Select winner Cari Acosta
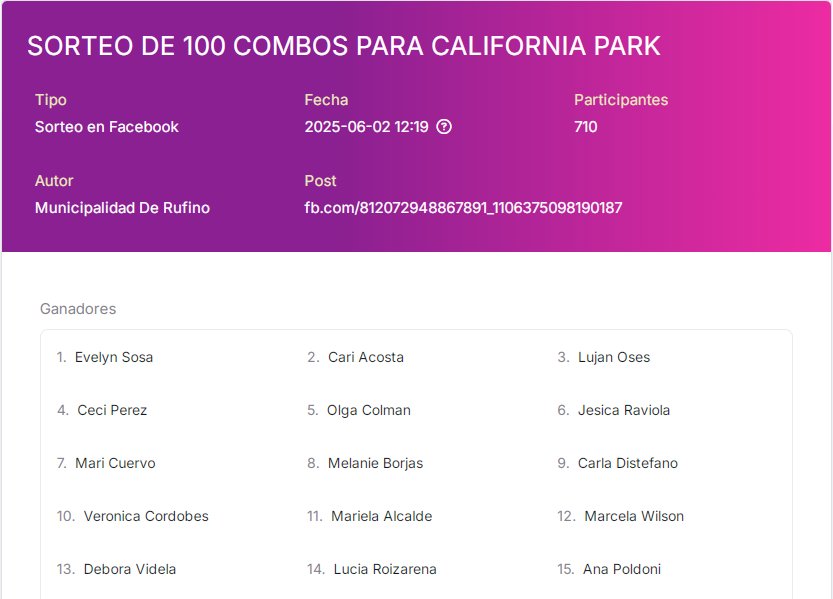This screenshot has width=833, height=599. pyautogui.click(x=366, y=357)
